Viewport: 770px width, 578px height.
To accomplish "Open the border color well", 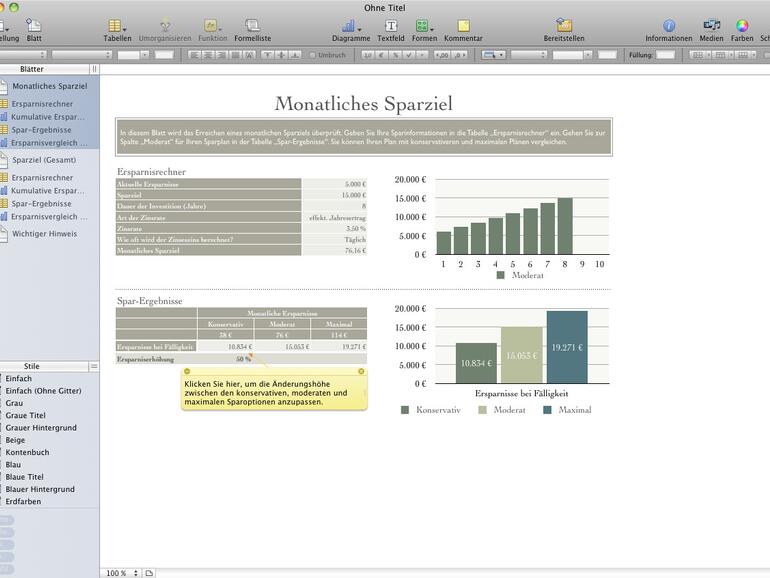I will (607, 55).
